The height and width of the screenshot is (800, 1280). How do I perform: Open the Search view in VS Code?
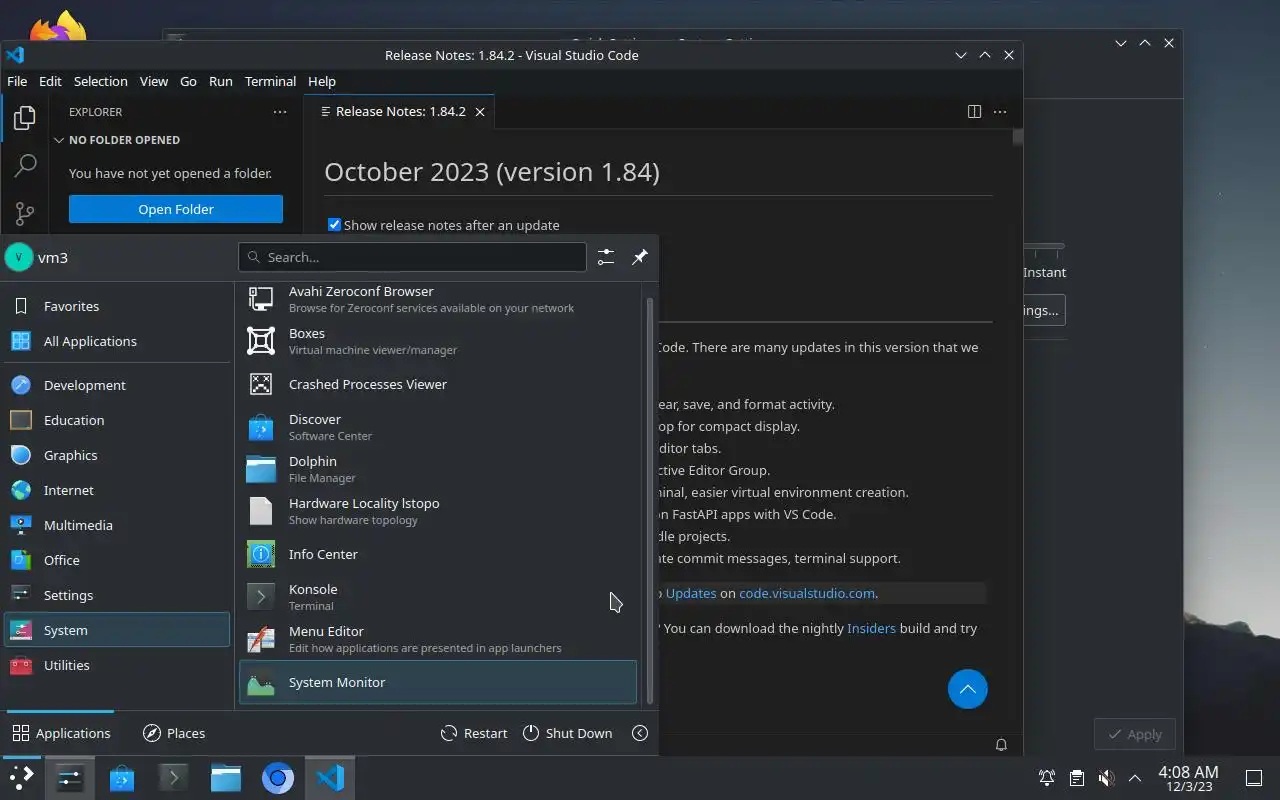(24, 166)
